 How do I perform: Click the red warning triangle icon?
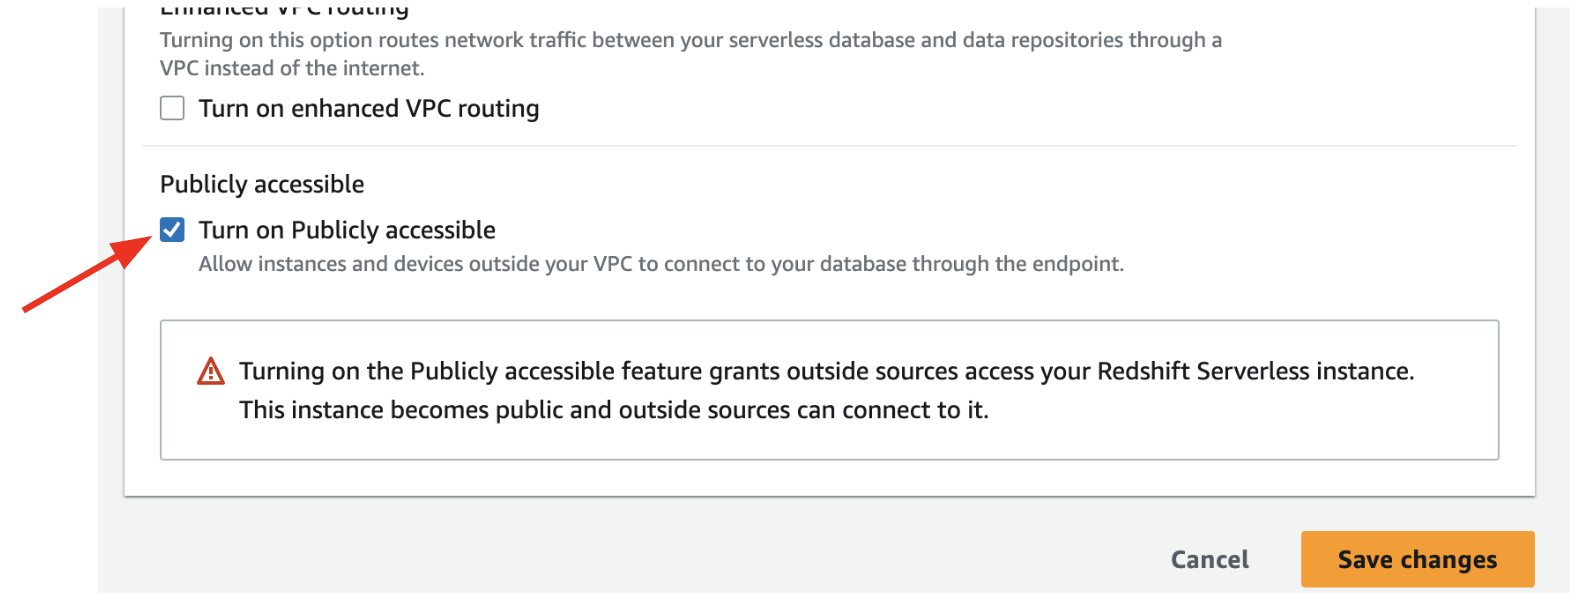click(211, 372)
